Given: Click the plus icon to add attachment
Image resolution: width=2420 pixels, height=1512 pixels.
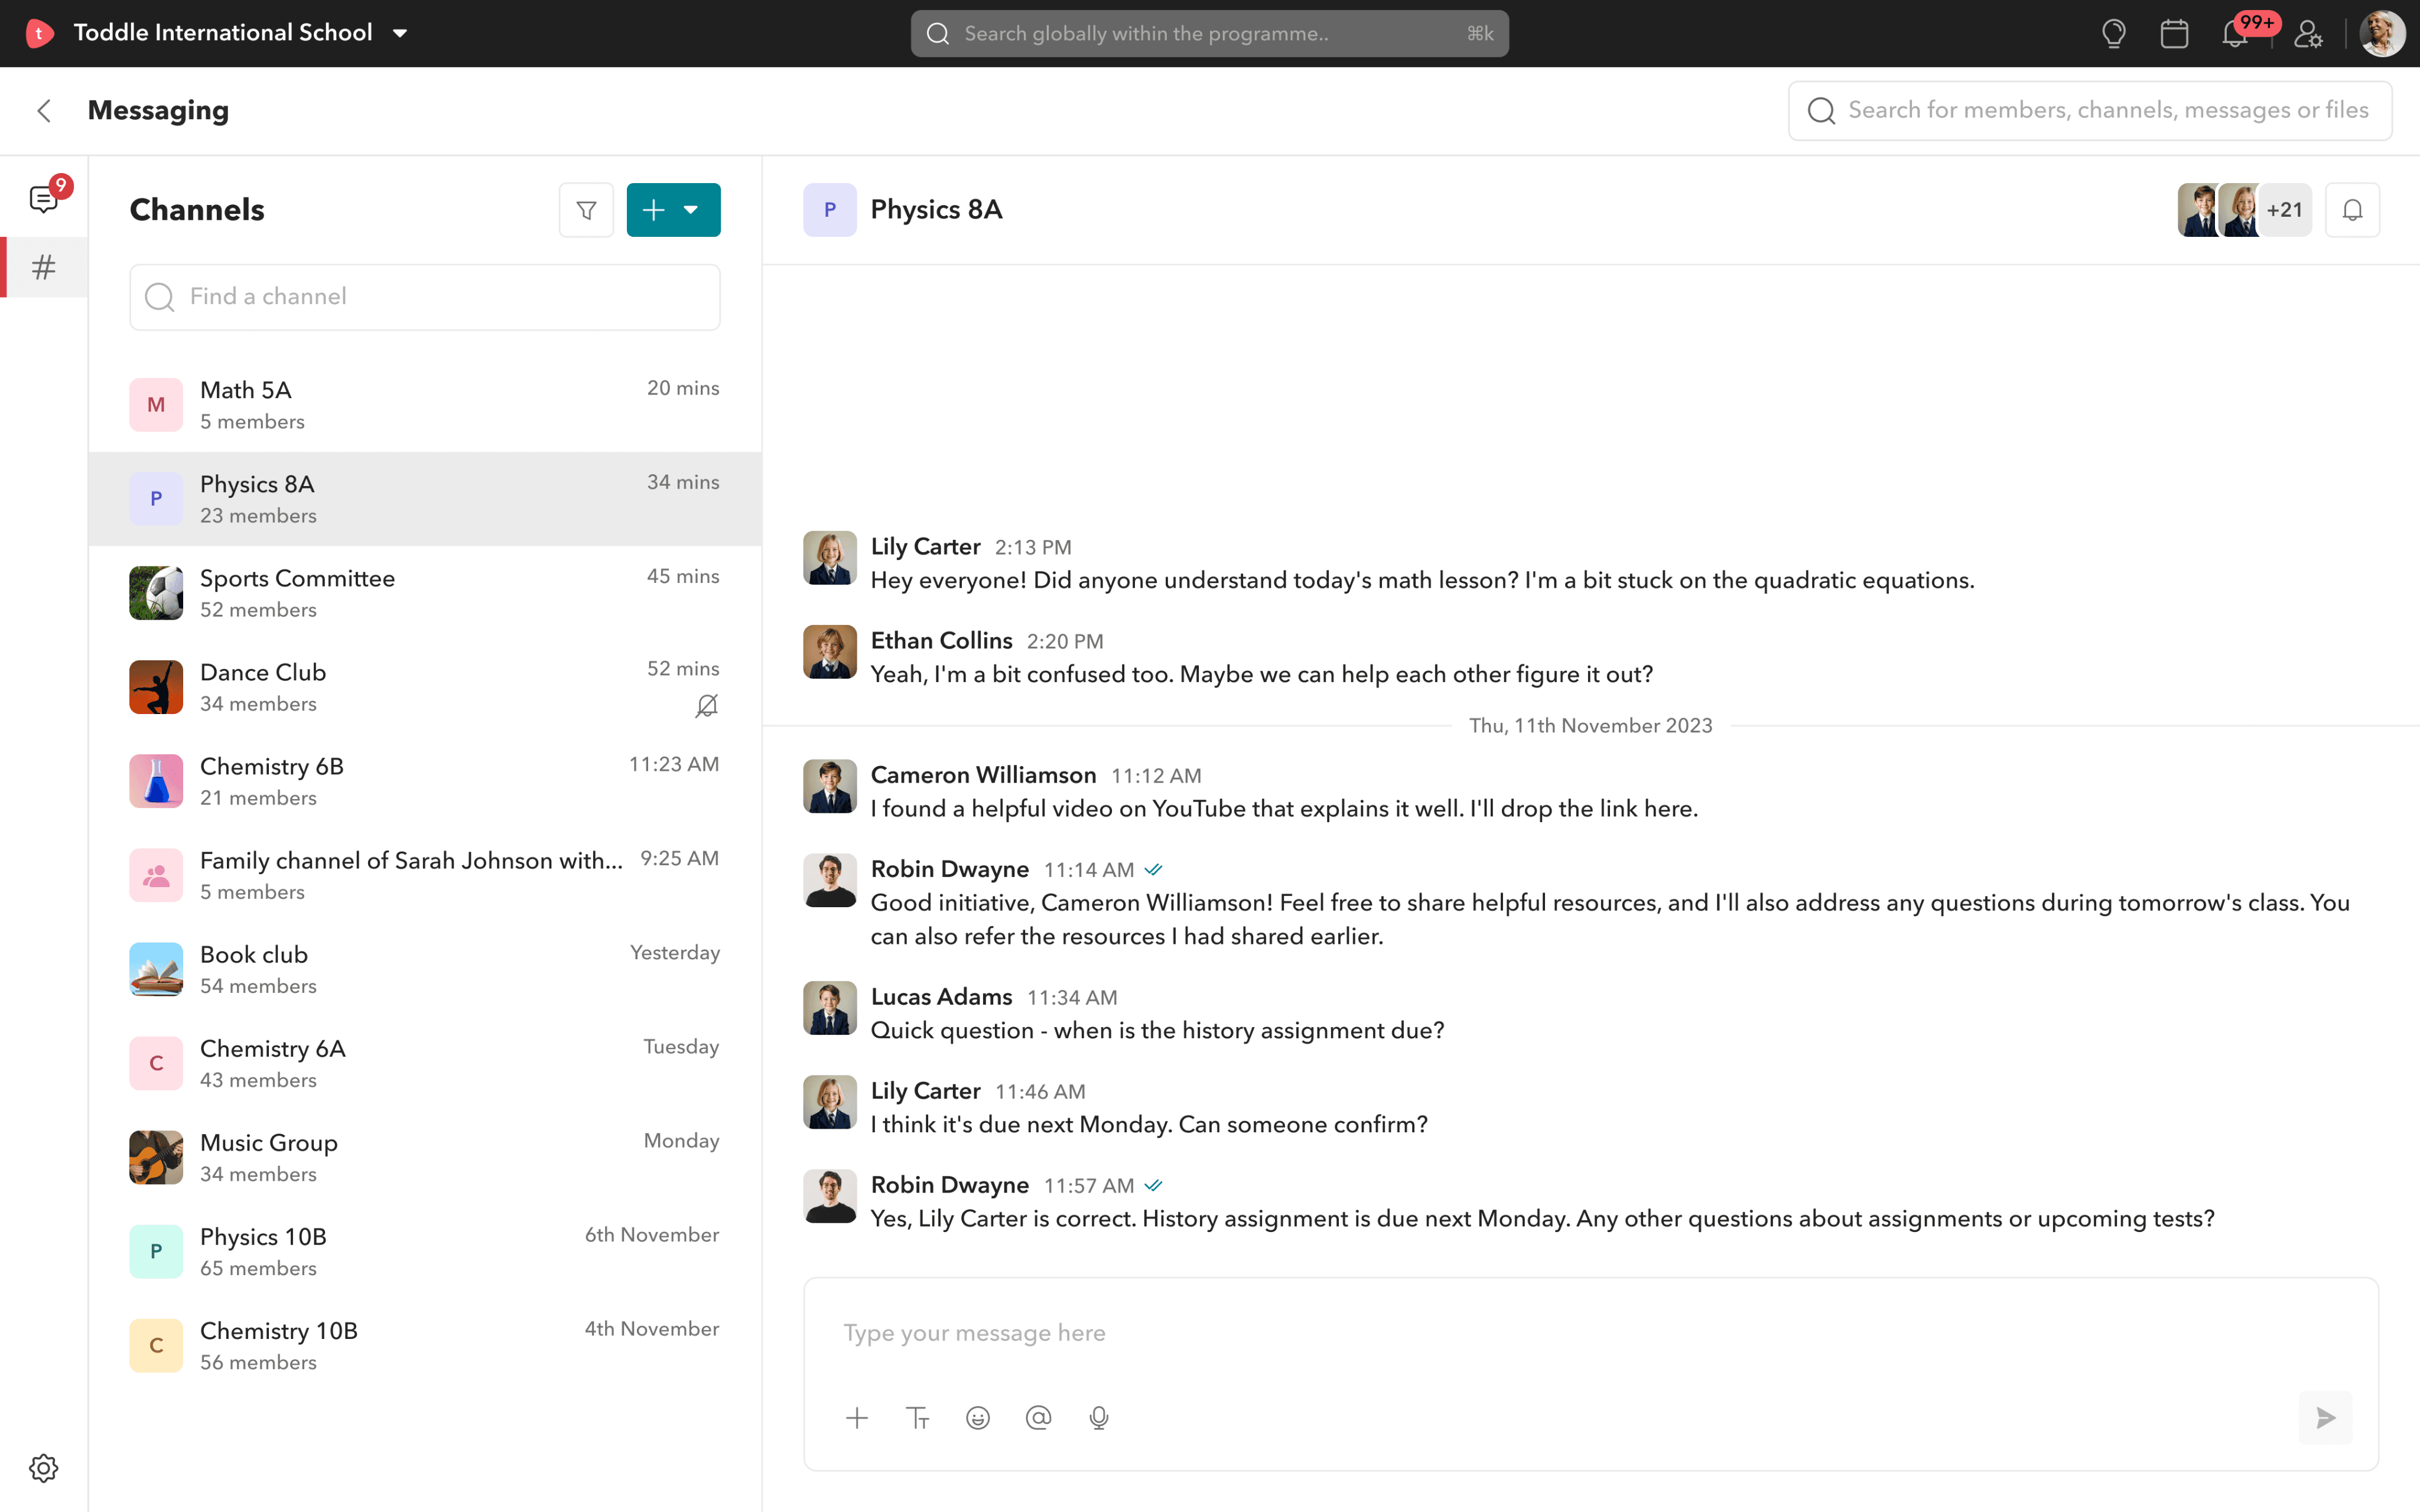Looking at the screenshot, I should [857, 1418].
